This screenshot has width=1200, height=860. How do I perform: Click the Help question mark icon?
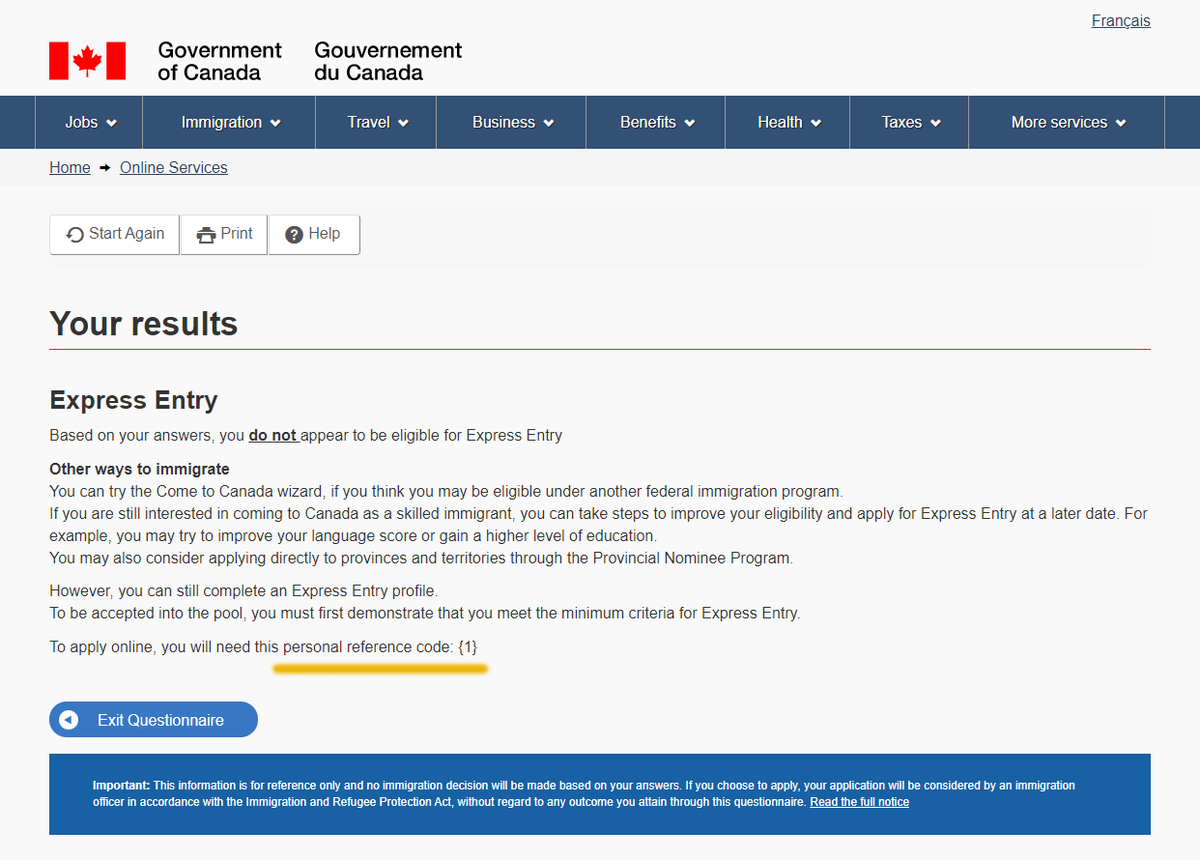click(294, 235)
